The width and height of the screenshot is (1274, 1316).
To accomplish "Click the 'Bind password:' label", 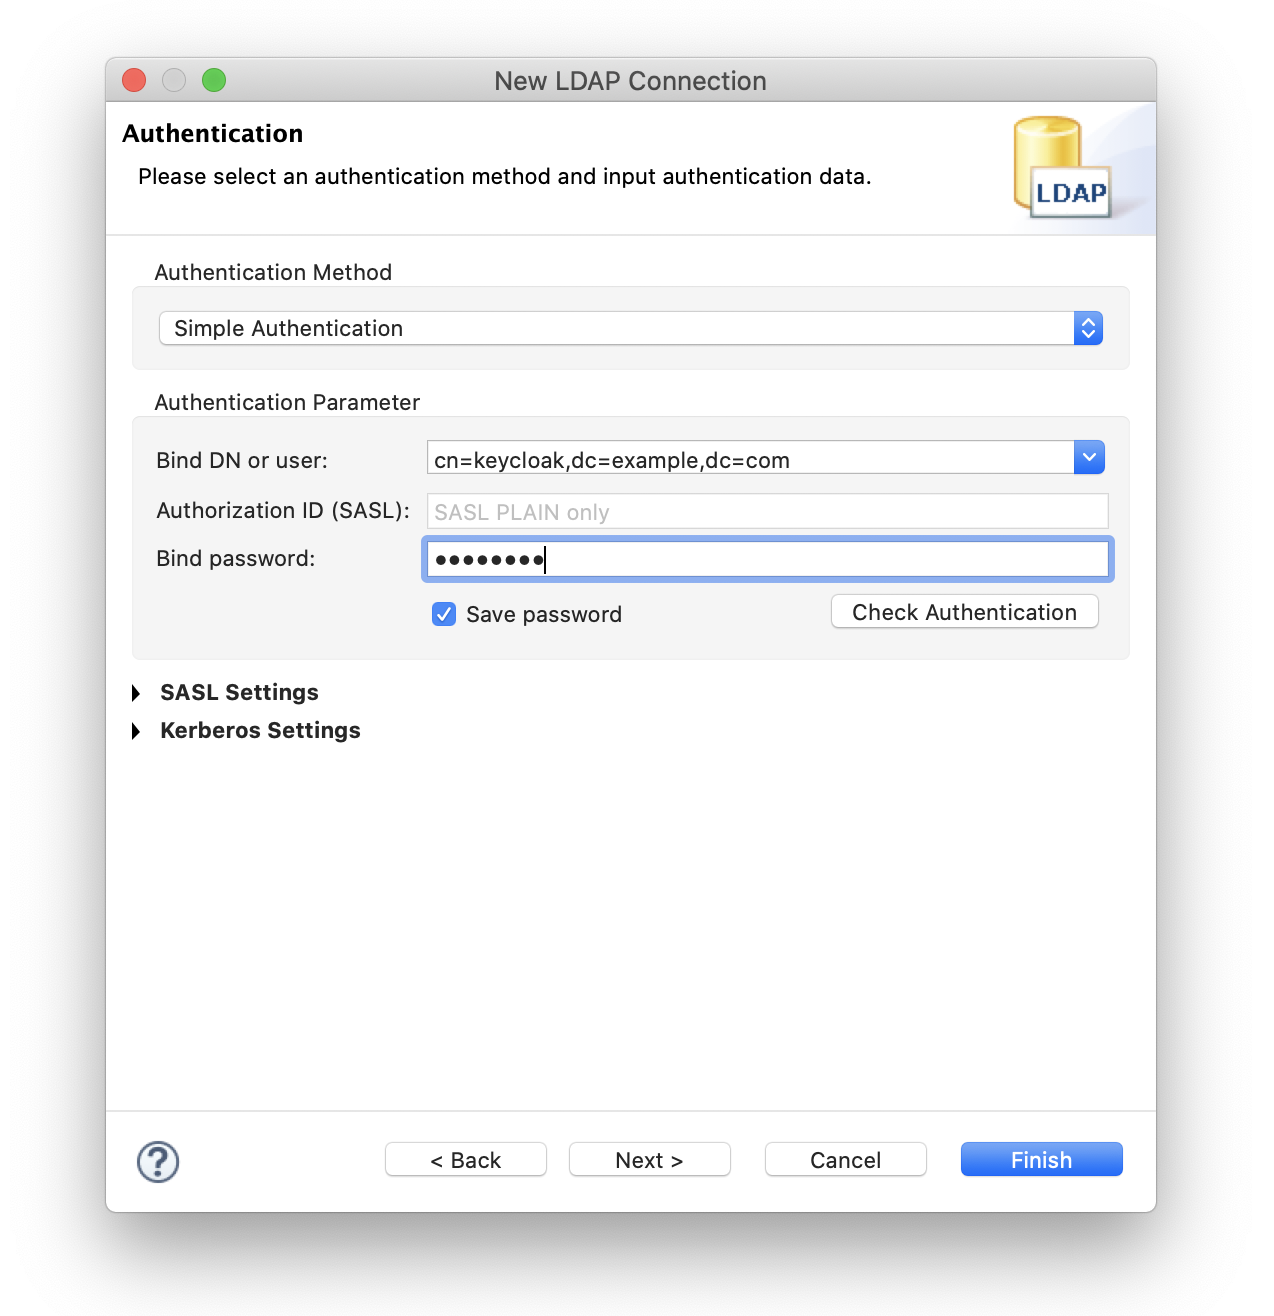I will tap(236, 559).
